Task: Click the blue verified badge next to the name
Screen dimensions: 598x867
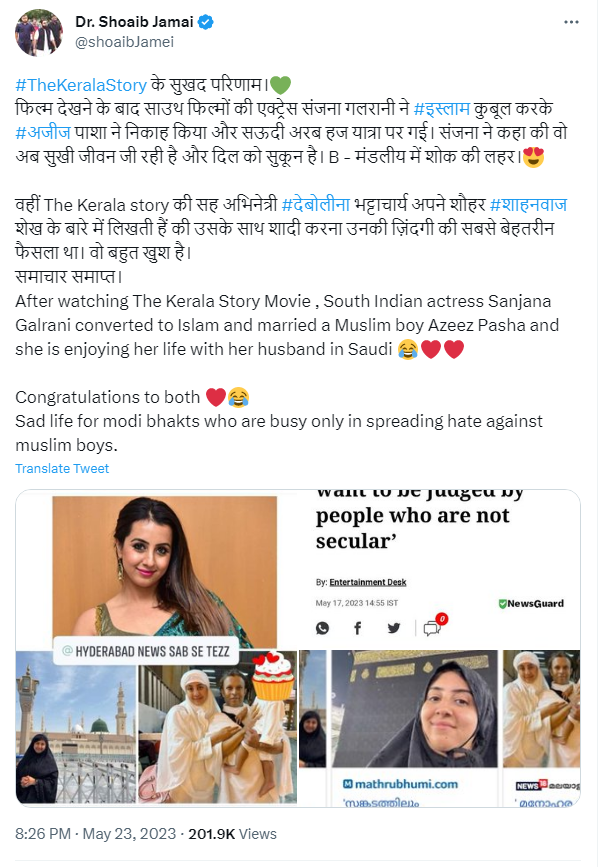Action: (206, 22)
